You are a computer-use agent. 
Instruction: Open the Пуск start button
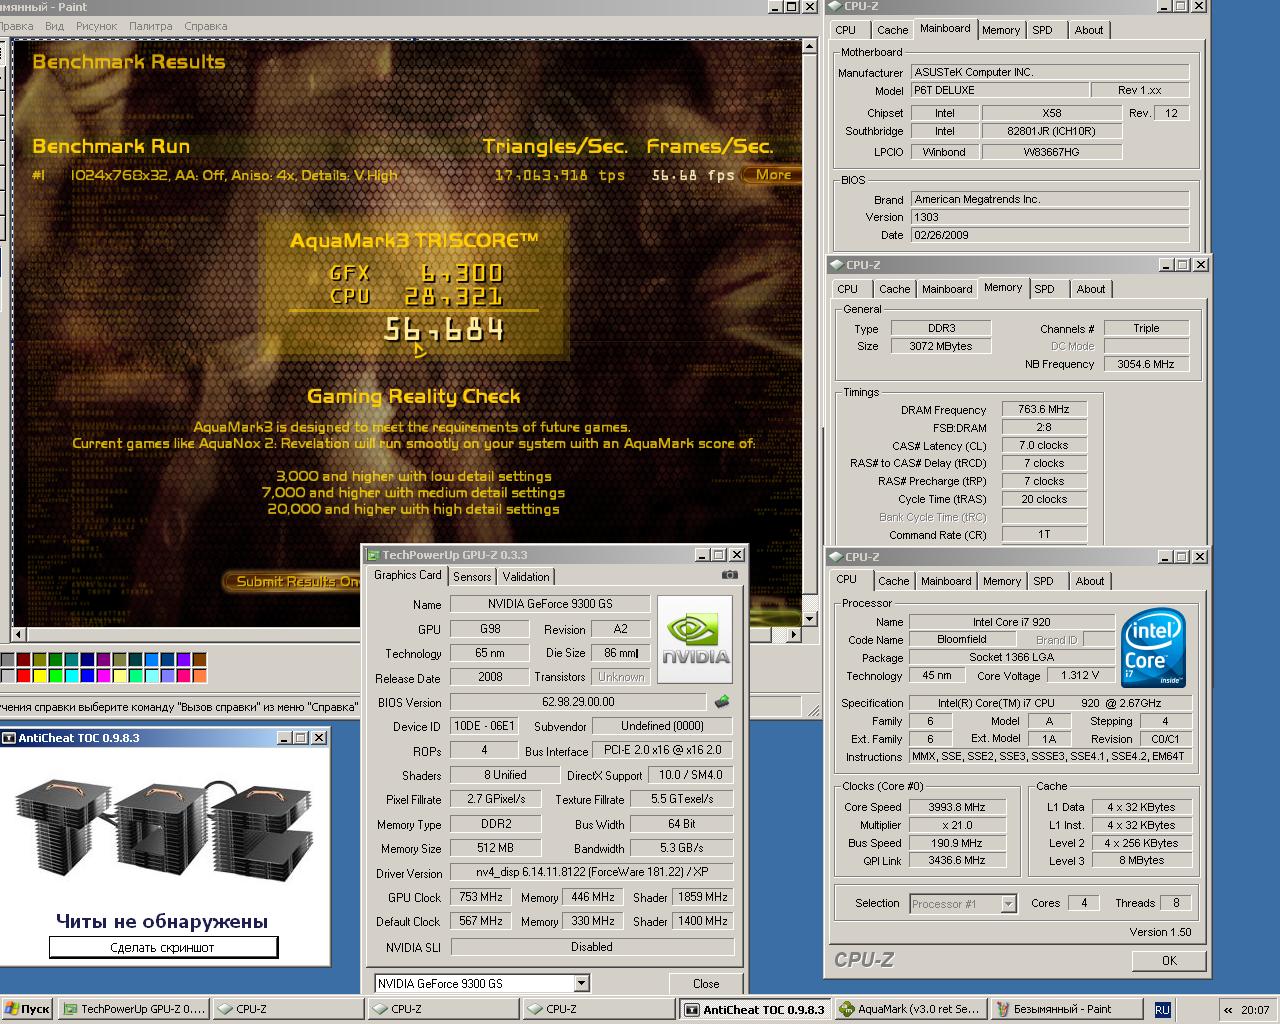pos(28,1009)
